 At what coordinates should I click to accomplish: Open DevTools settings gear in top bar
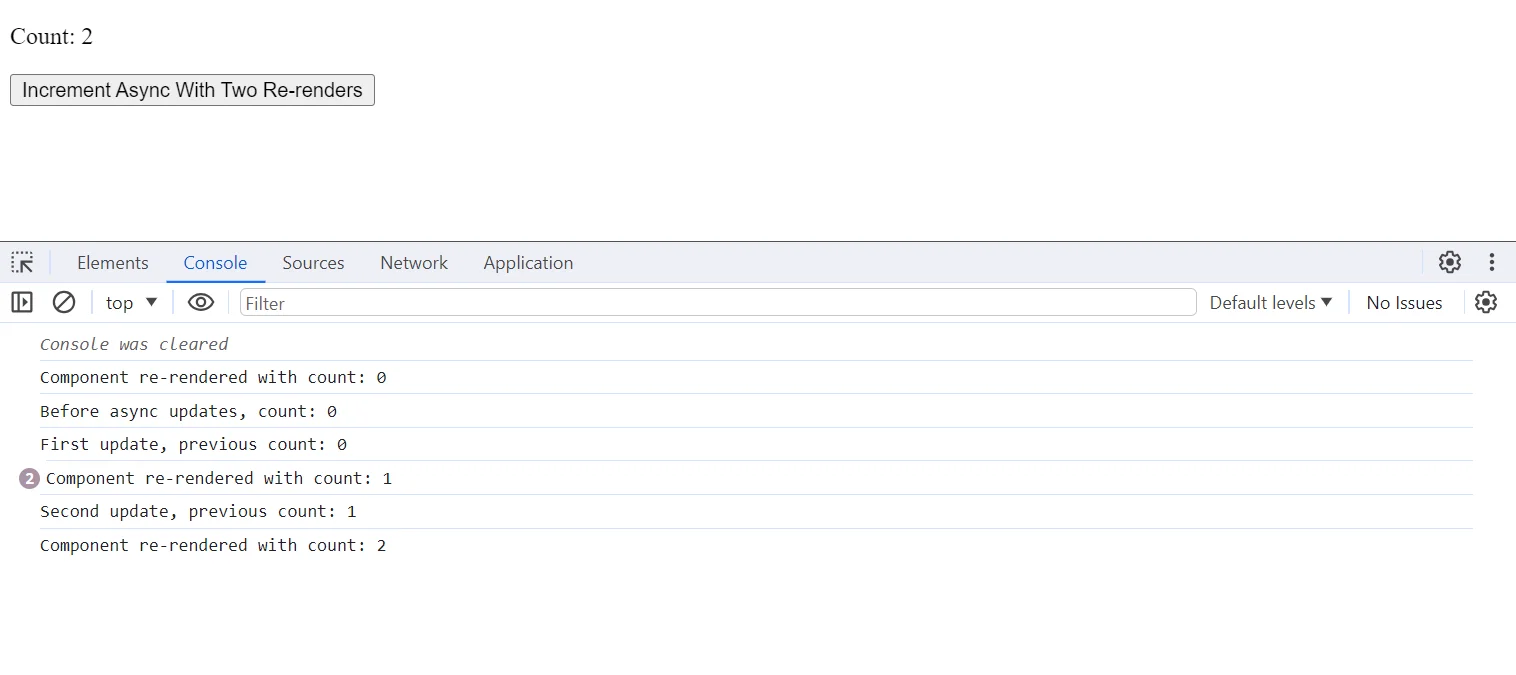pos(1449,262)
